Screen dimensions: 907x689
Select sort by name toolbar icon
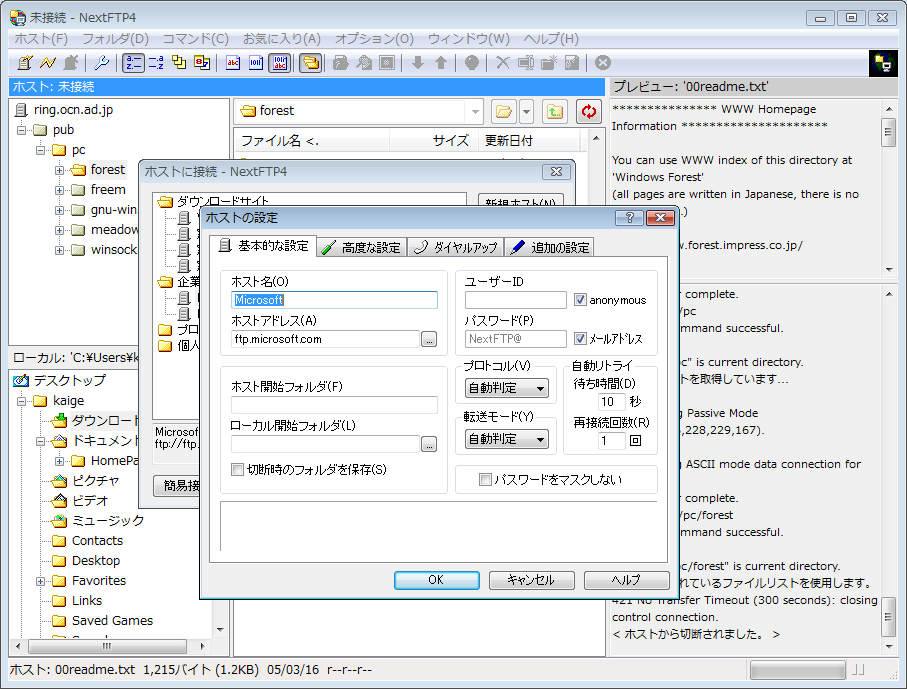point(133,62)
